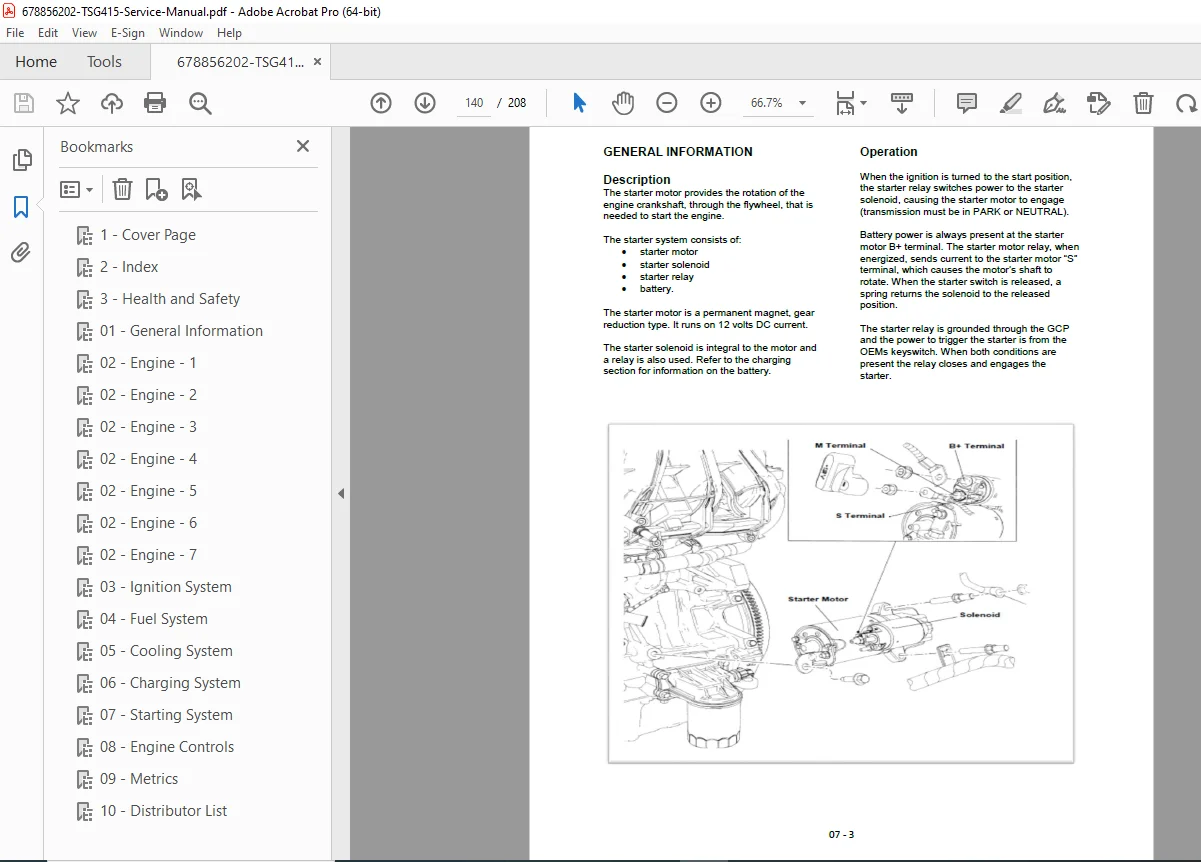Open zoom level dropdown 66.7%

coord(778,103)
